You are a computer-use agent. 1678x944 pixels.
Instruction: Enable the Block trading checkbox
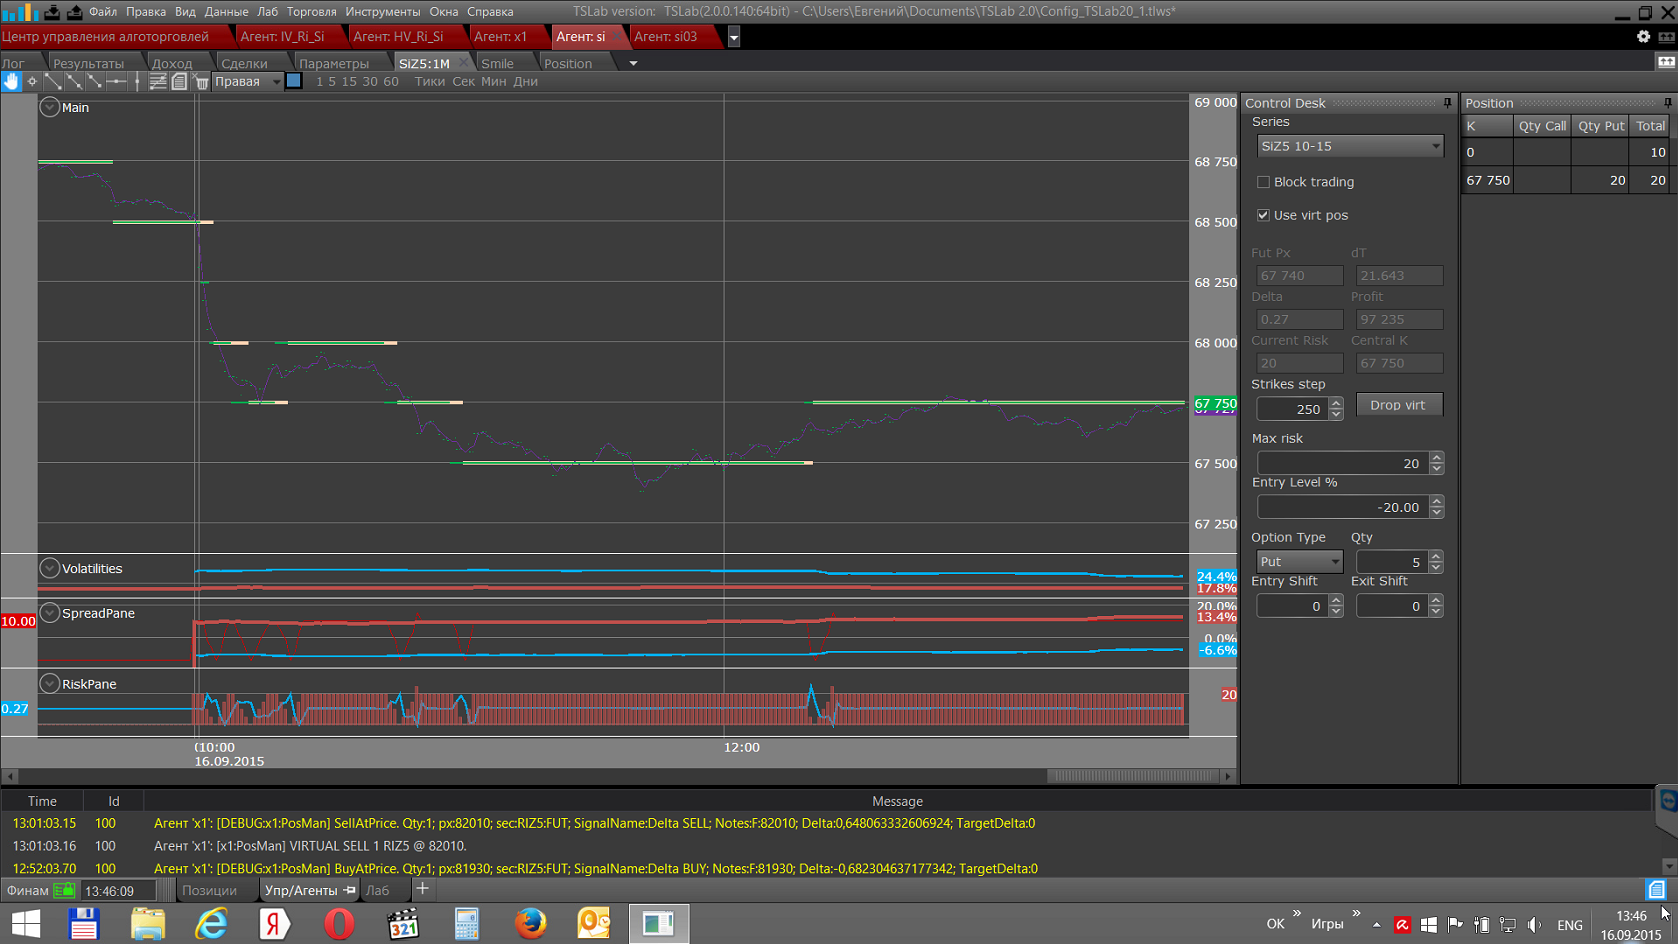point(1263,182)
